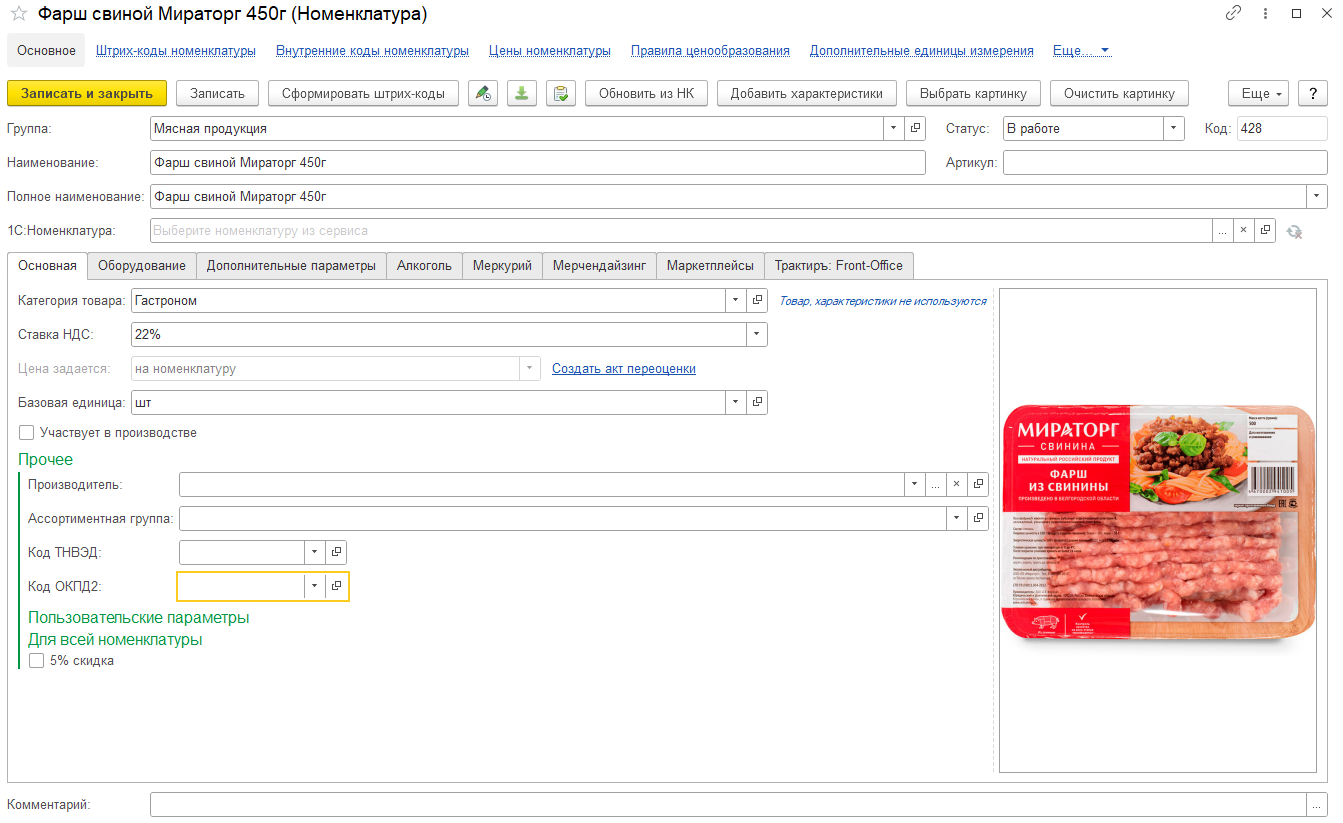Open the Группа field in separate window
Image resolution: width=1343 pixels, height=823 pixels.
915,129
